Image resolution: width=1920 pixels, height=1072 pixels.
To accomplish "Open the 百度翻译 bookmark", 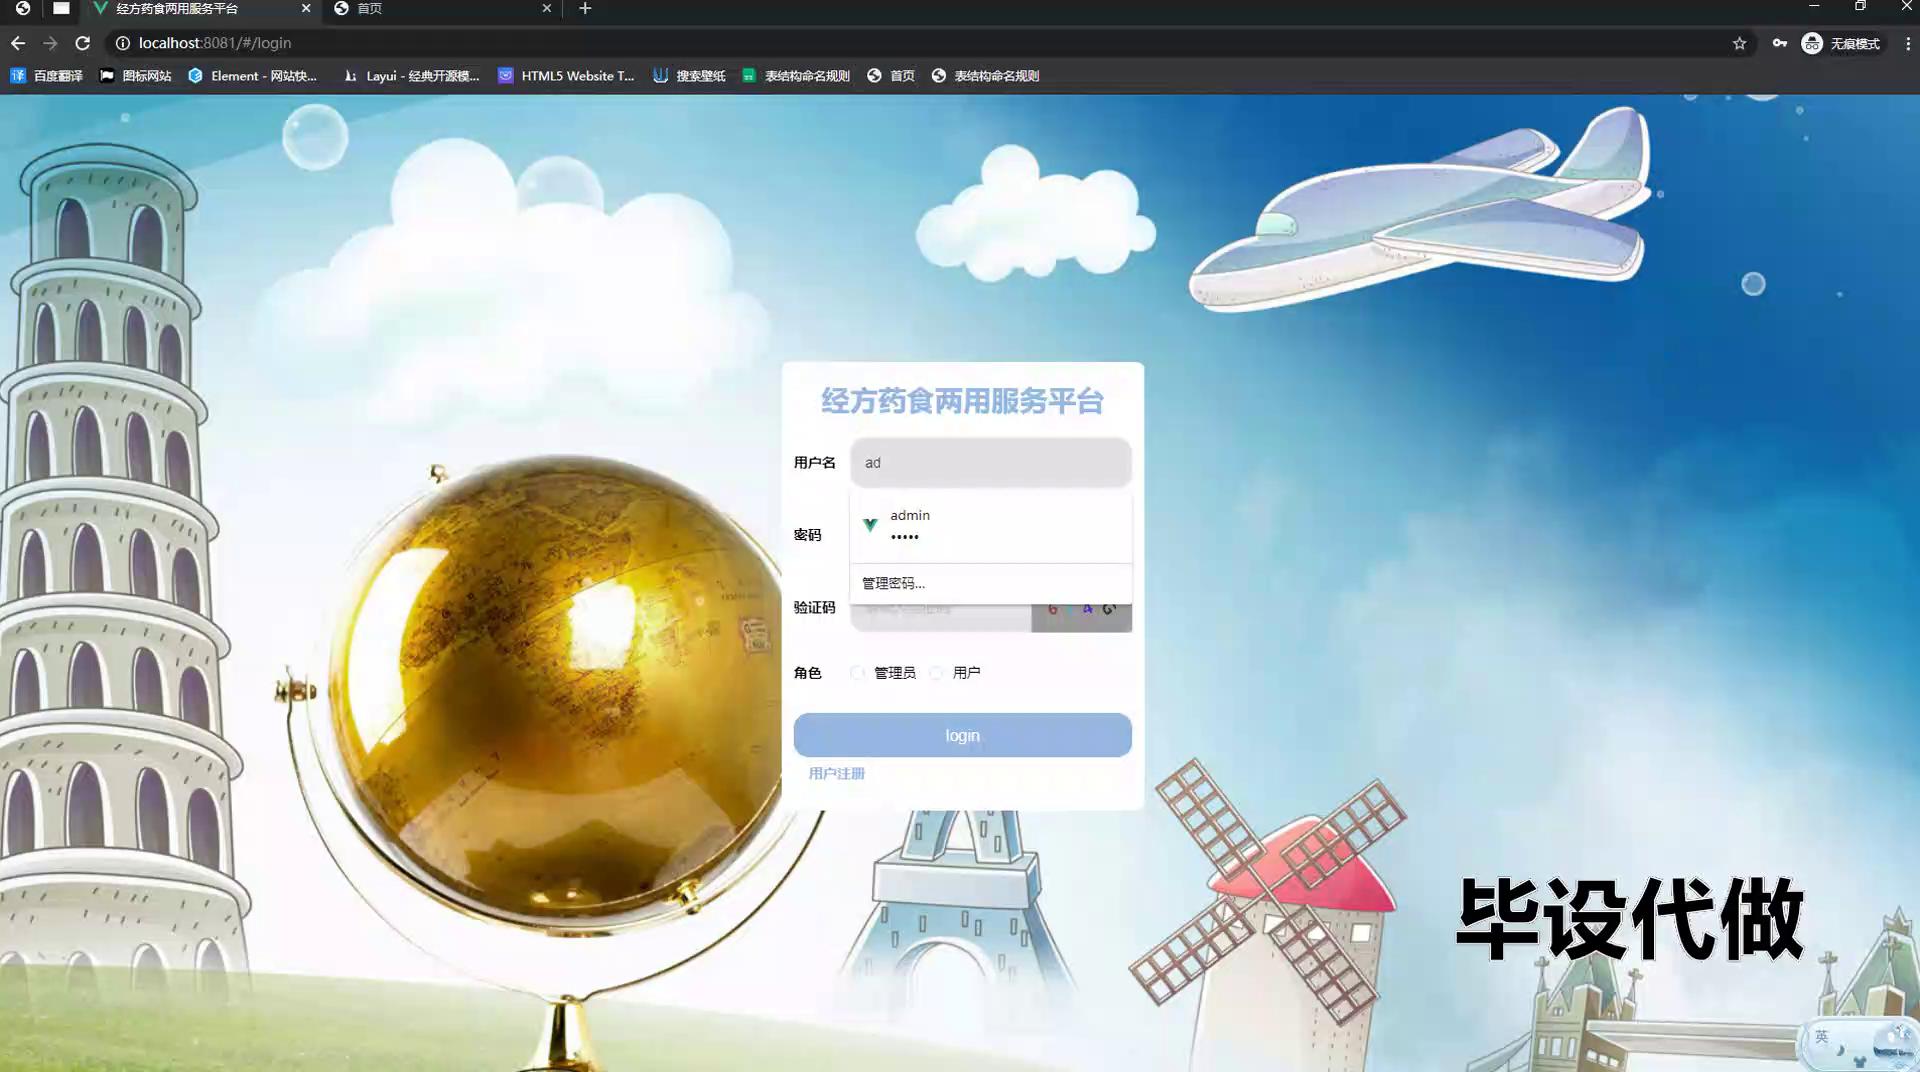I will click(x=47, y=76).
